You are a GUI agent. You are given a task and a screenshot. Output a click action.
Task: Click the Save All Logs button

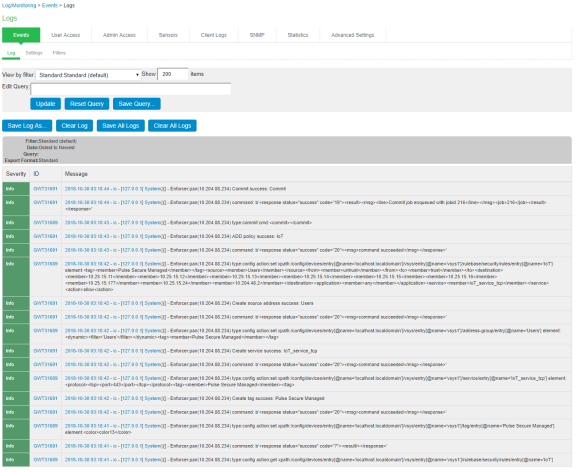point(121,126)
